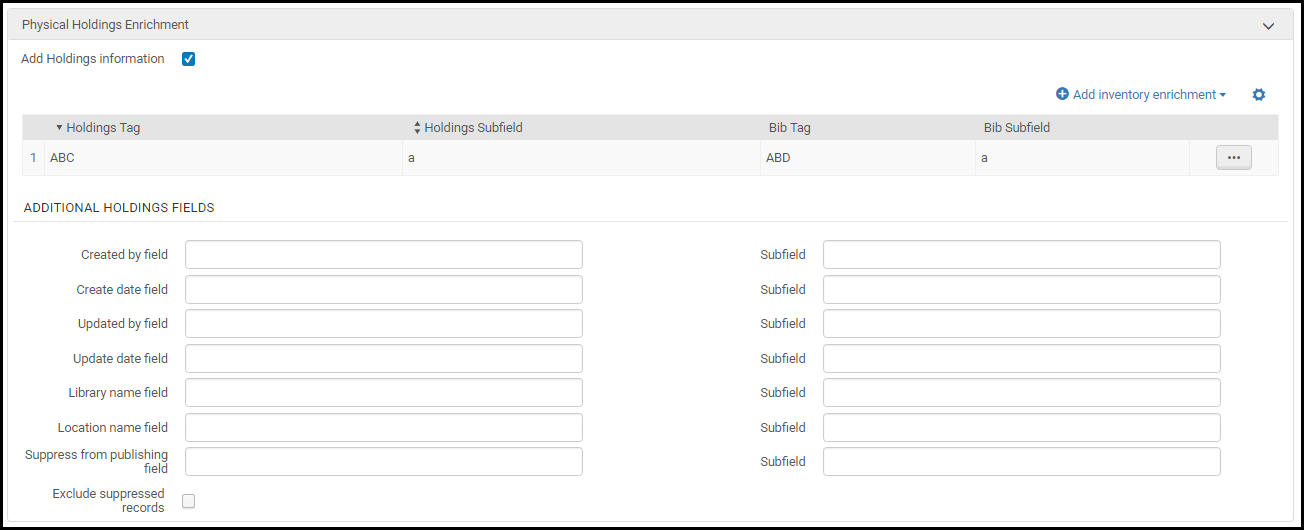Click the Holdings Subfield sort arrows
The width and height of the screenshot is (1304, 530).
point(417,128)
